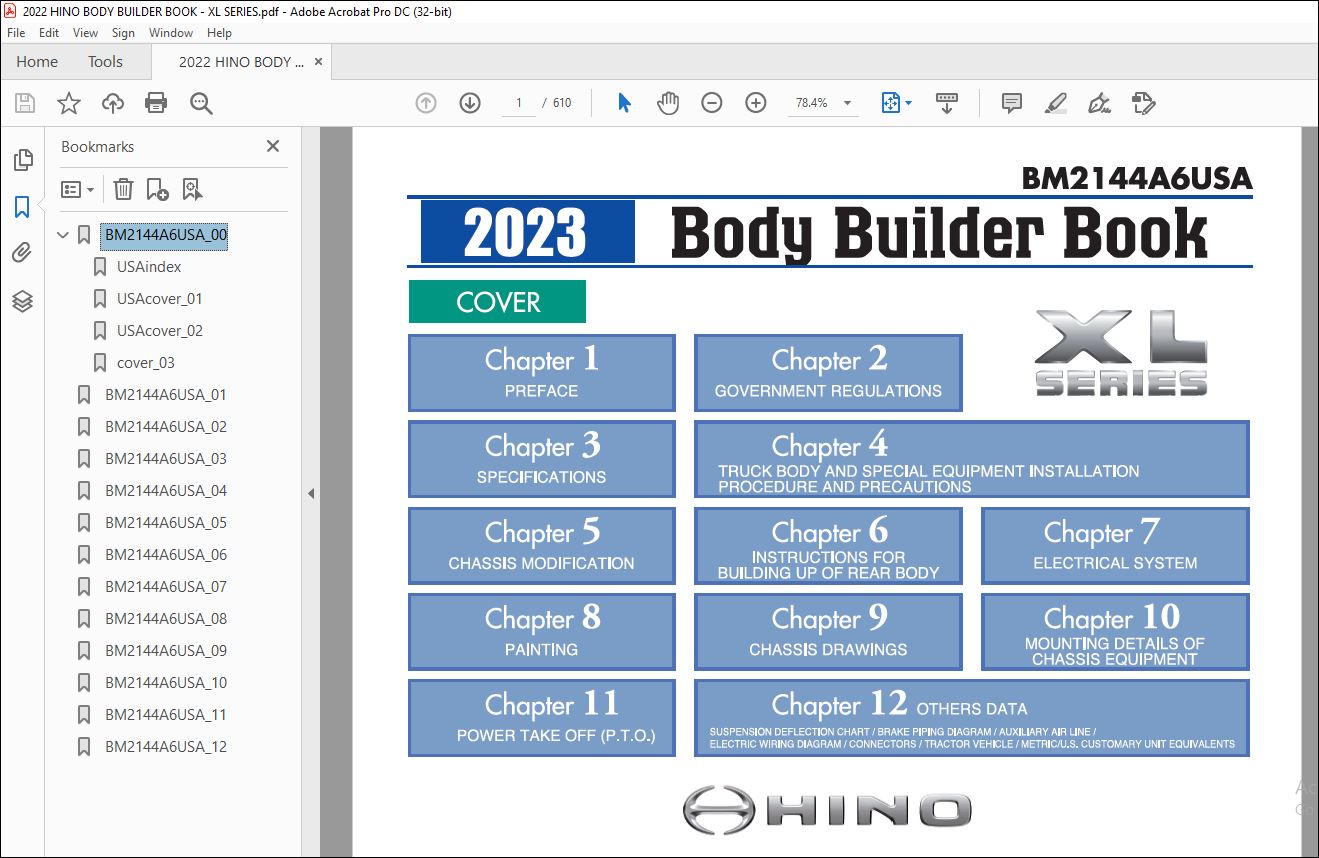Delete the selected bookmark with trash icon
Screen dimensions: 1319x858
[x=123, y=189]
